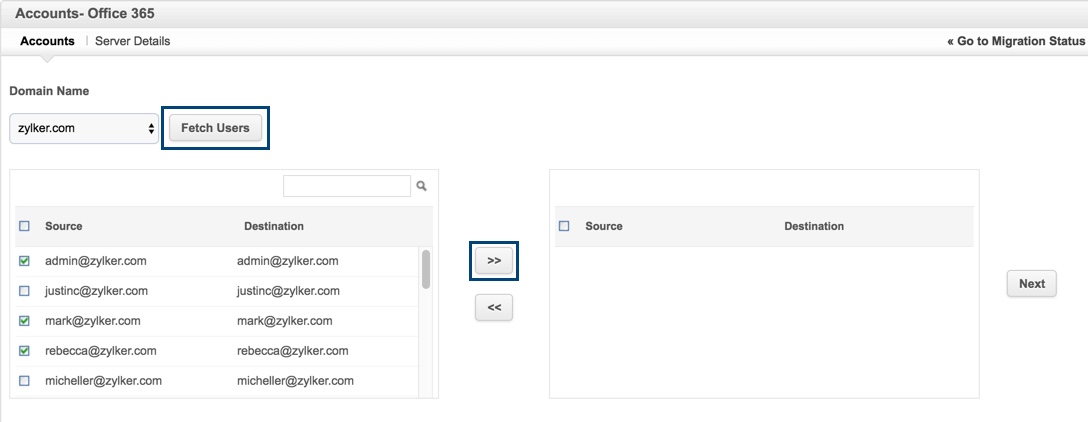Uncheck rebecca@zylker.com checkbox
1088x422 pixels.
(x=24, y=351)
